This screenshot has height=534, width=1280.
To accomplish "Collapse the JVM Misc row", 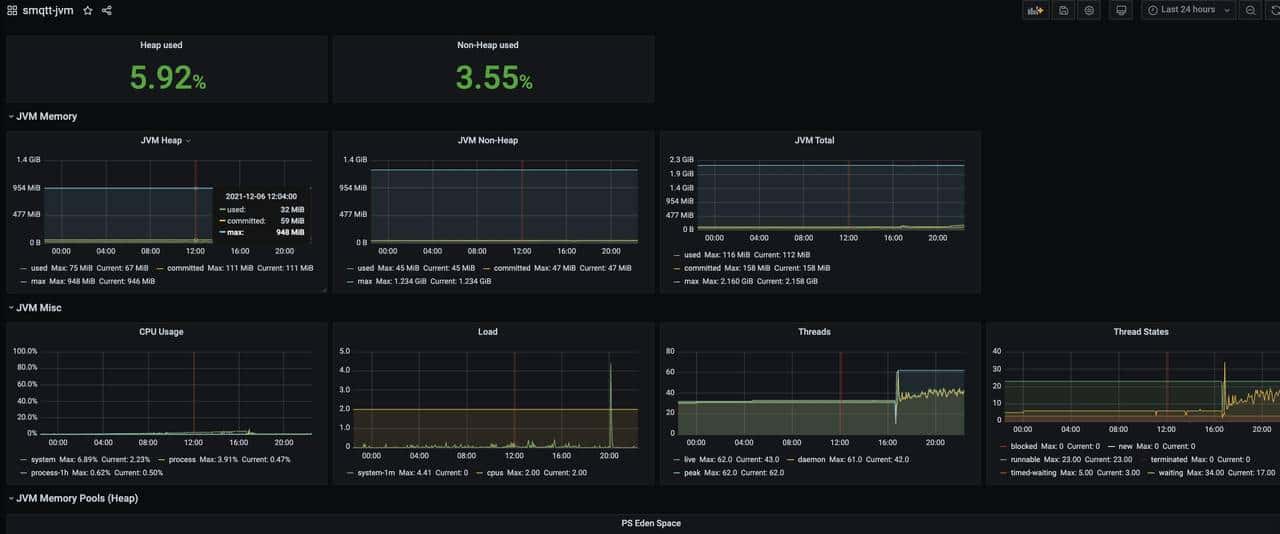I will coord(38,308).
